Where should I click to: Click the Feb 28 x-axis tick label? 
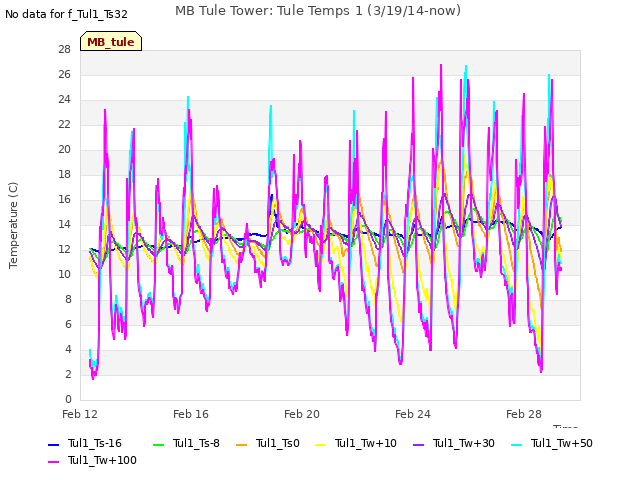(x=524, y=414)
